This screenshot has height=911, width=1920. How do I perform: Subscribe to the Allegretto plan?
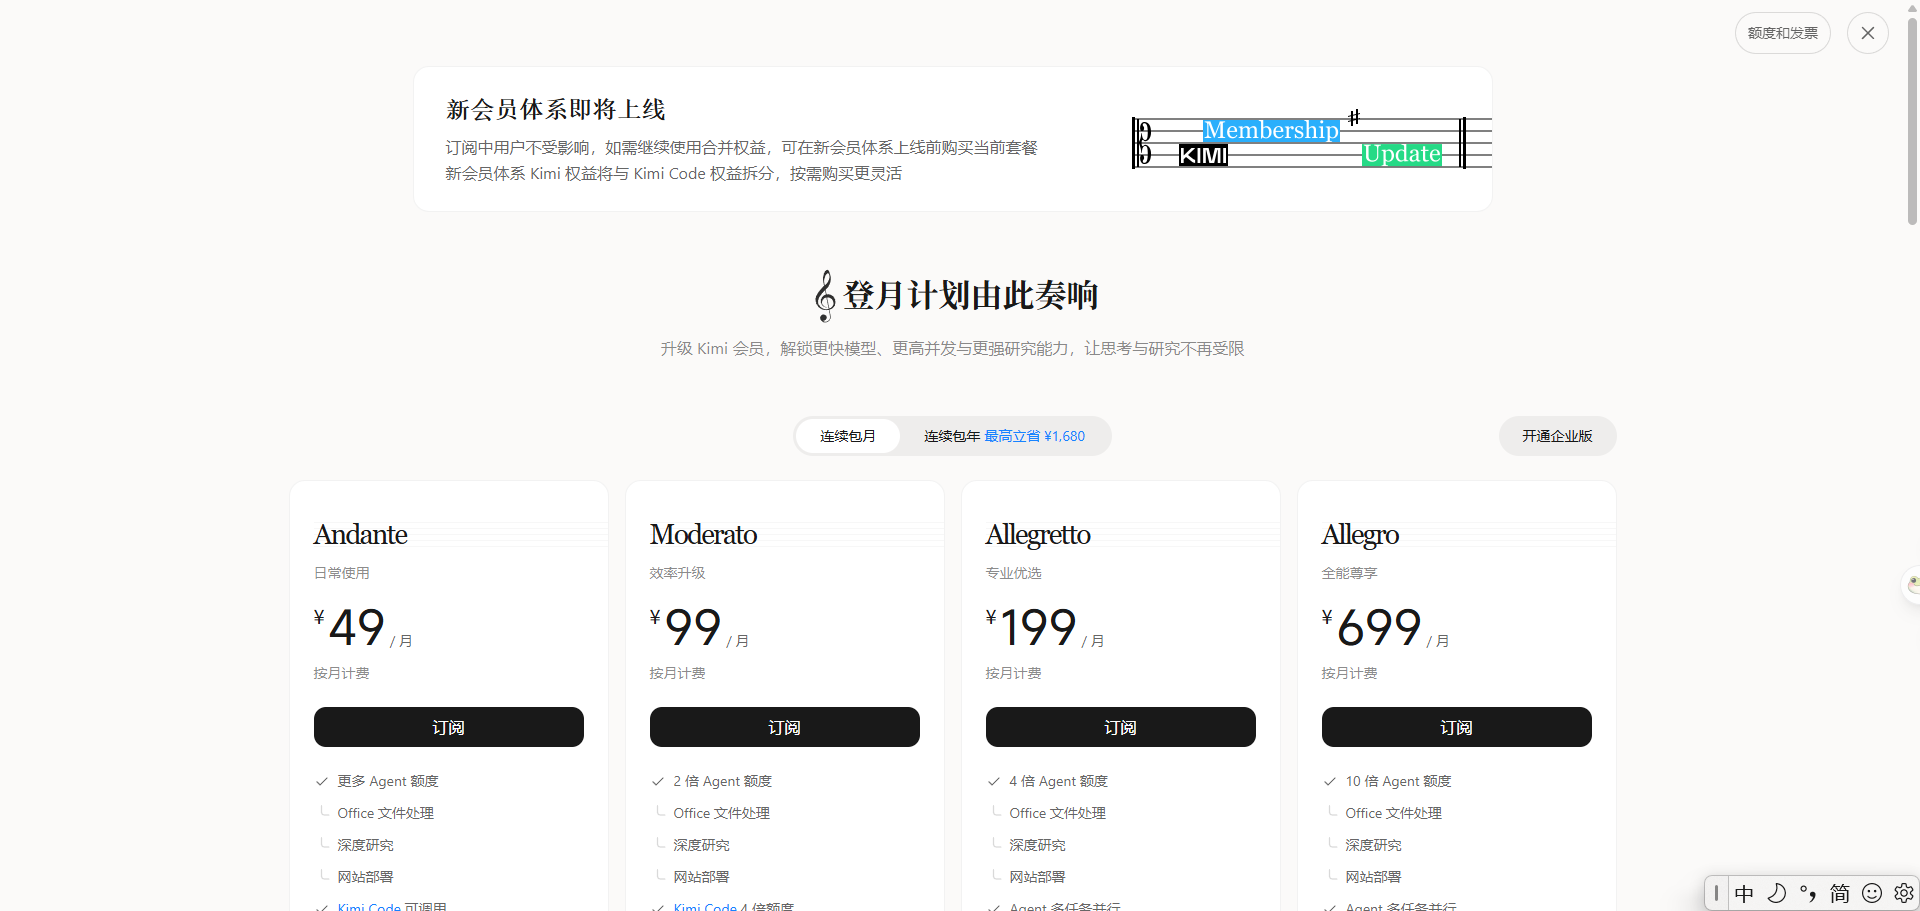click(x=1121, y=727)
